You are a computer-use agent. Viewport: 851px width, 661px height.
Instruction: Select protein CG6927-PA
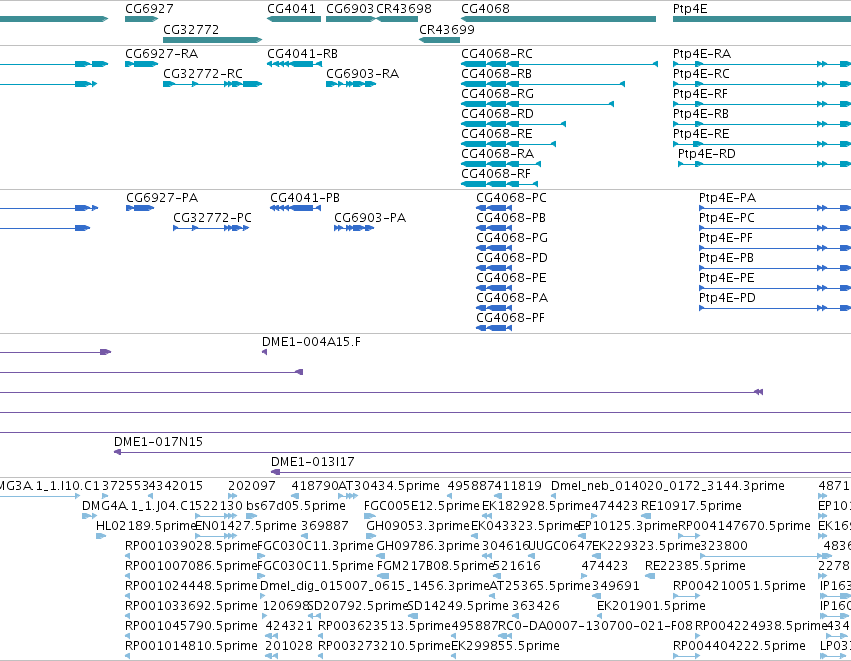pos(140,208)
